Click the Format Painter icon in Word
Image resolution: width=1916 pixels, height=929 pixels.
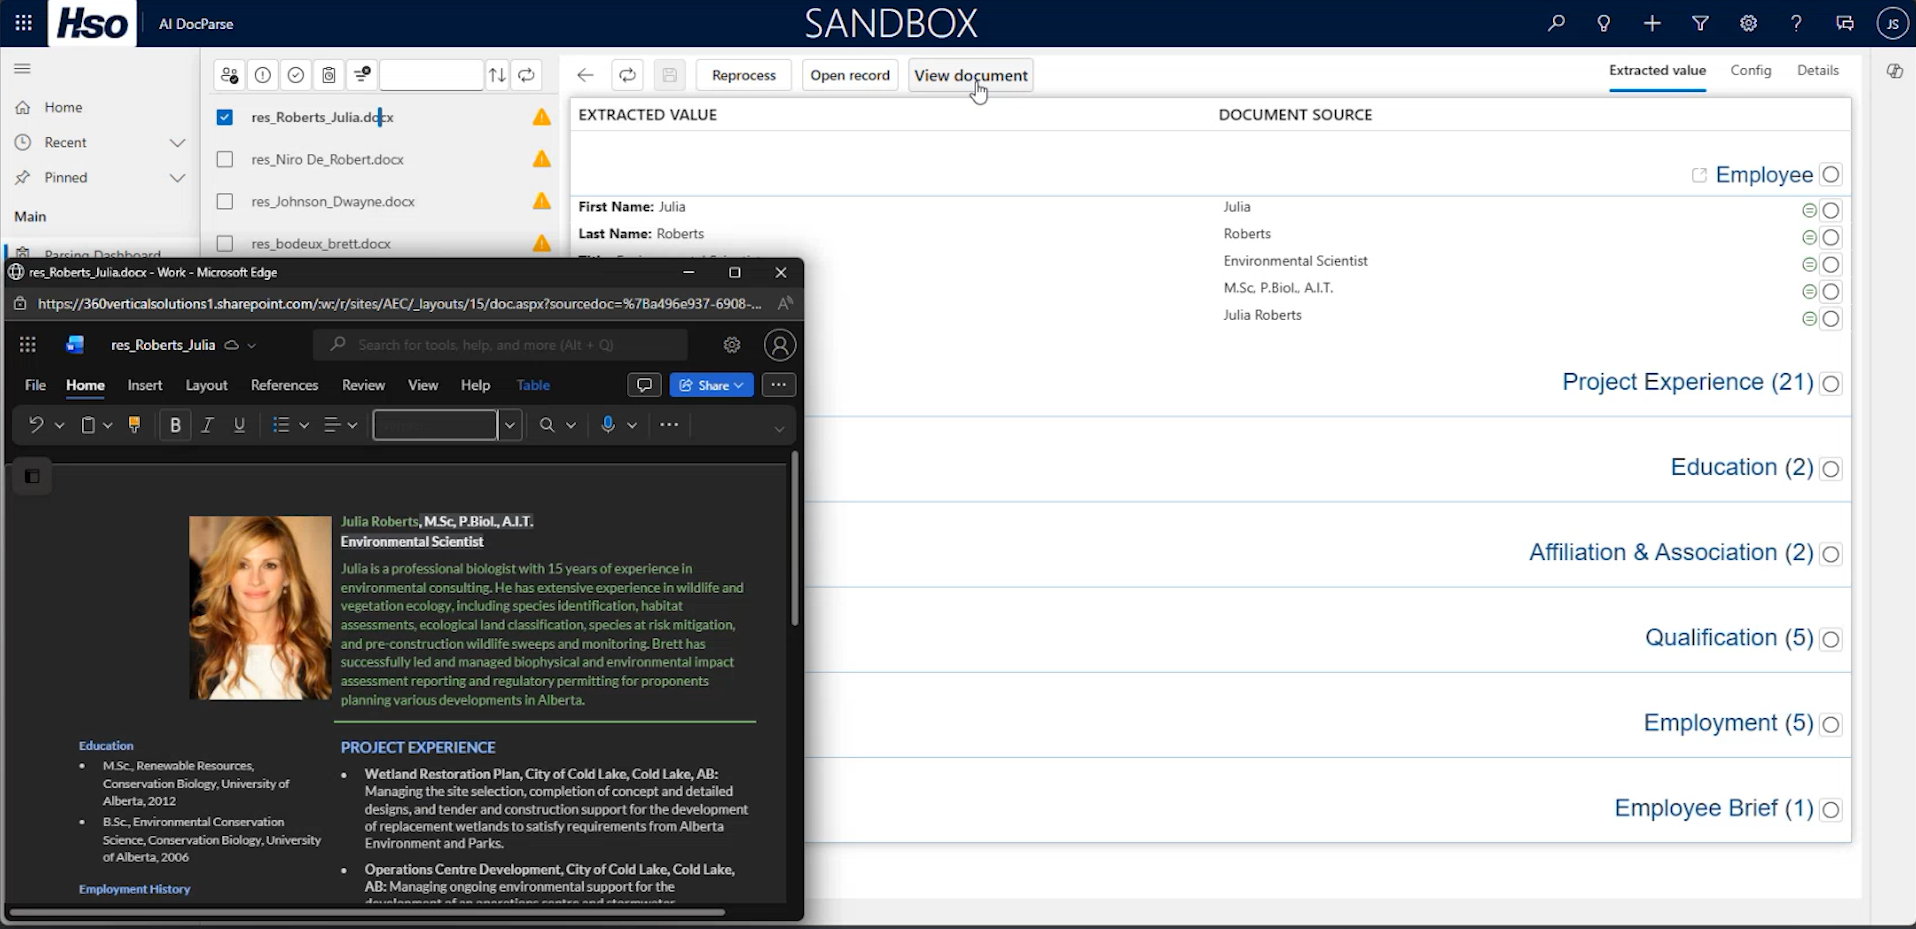pyautogui.click(x=134, y=425)
